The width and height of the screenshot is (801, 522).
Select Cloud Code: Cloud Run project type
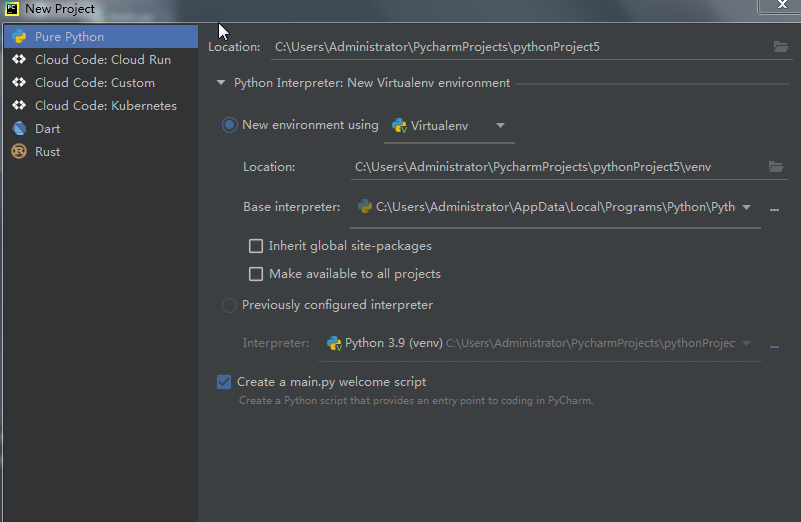[101, 60]
